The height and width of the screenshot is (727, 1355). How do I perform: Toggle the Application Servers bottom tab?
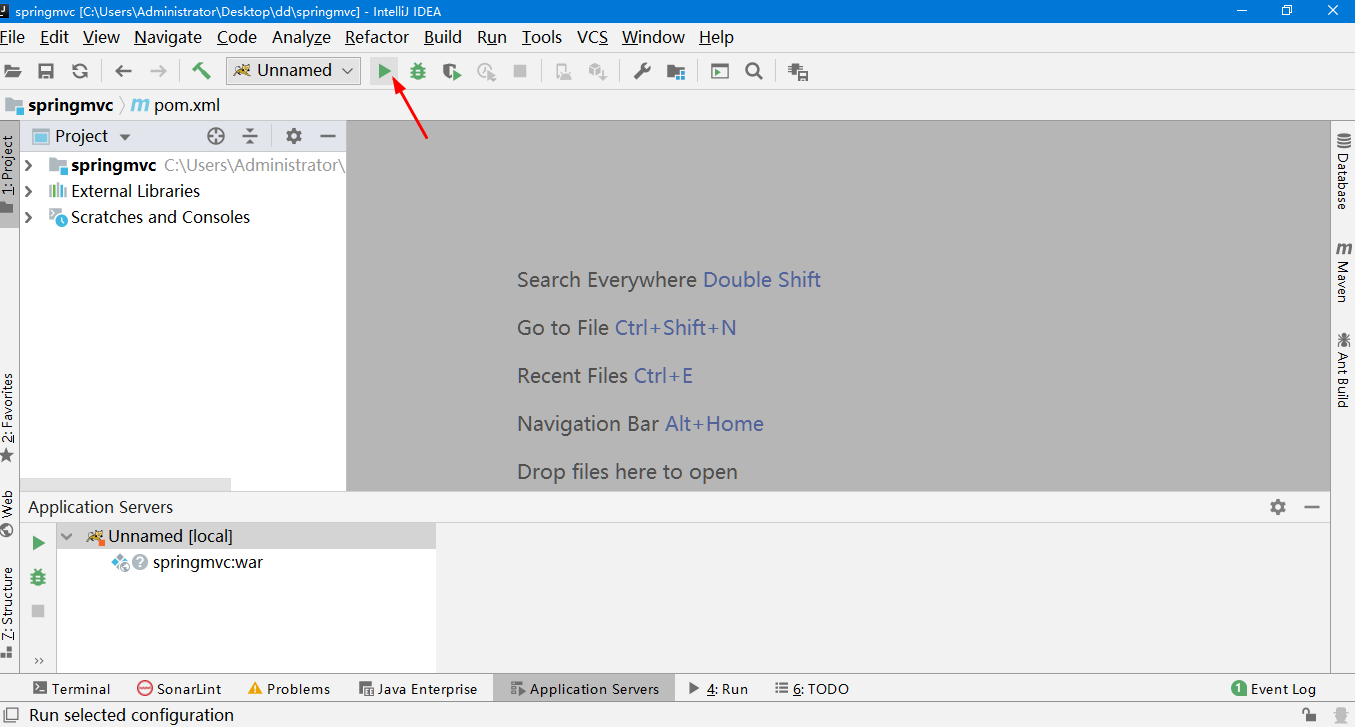coord(584,689)
